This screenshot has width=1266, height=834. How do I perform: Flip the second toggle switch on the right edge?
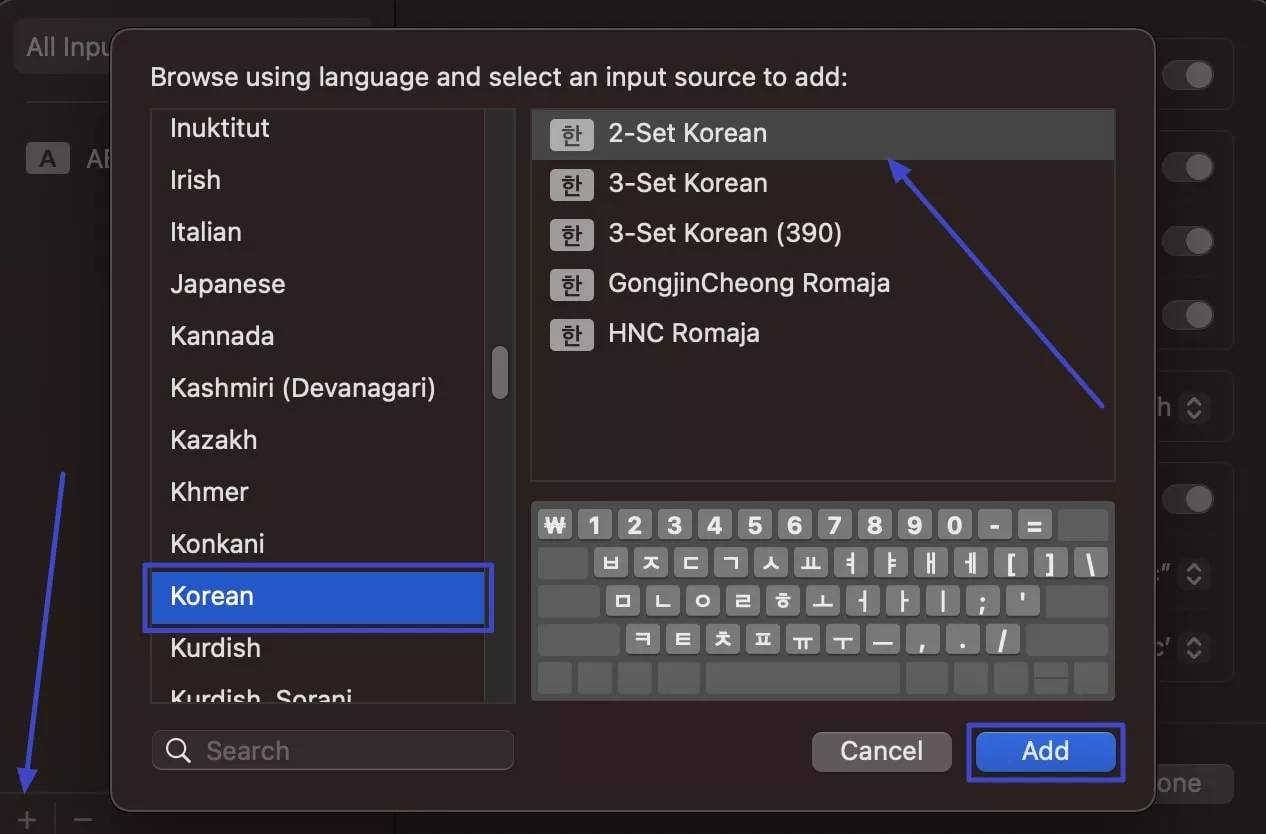click(1188, 167)
